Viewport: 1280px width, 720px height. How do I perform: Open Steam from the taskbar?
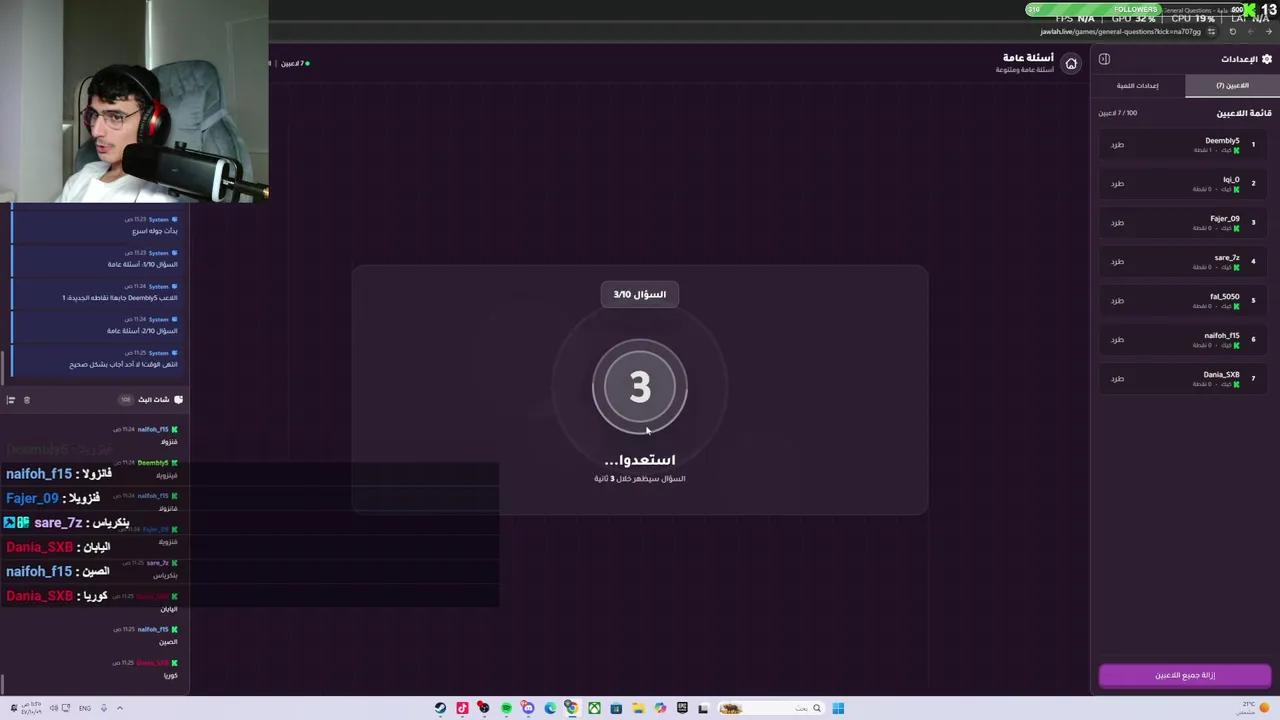point(440,708)
